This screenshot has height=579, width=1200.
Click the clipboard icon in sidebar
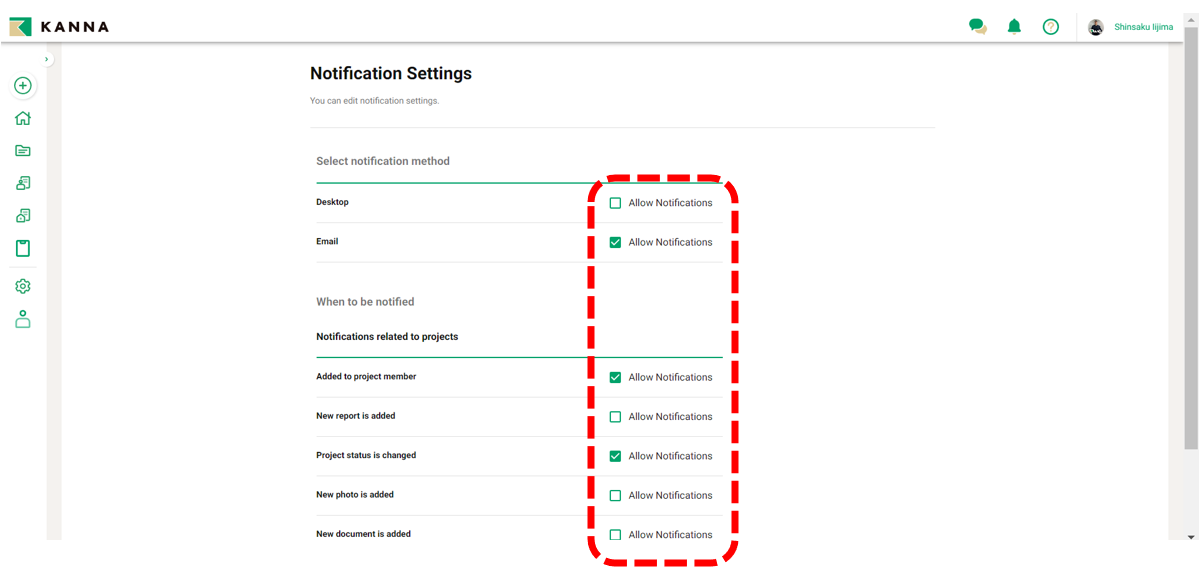pyautogui.click(x=23, y=248)
